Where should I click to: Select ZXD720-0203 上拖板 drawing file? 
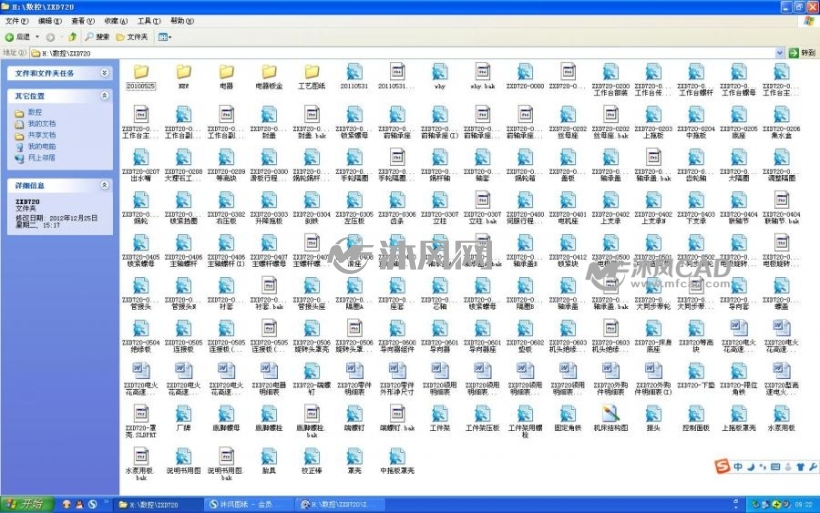(x=653, y=123)
